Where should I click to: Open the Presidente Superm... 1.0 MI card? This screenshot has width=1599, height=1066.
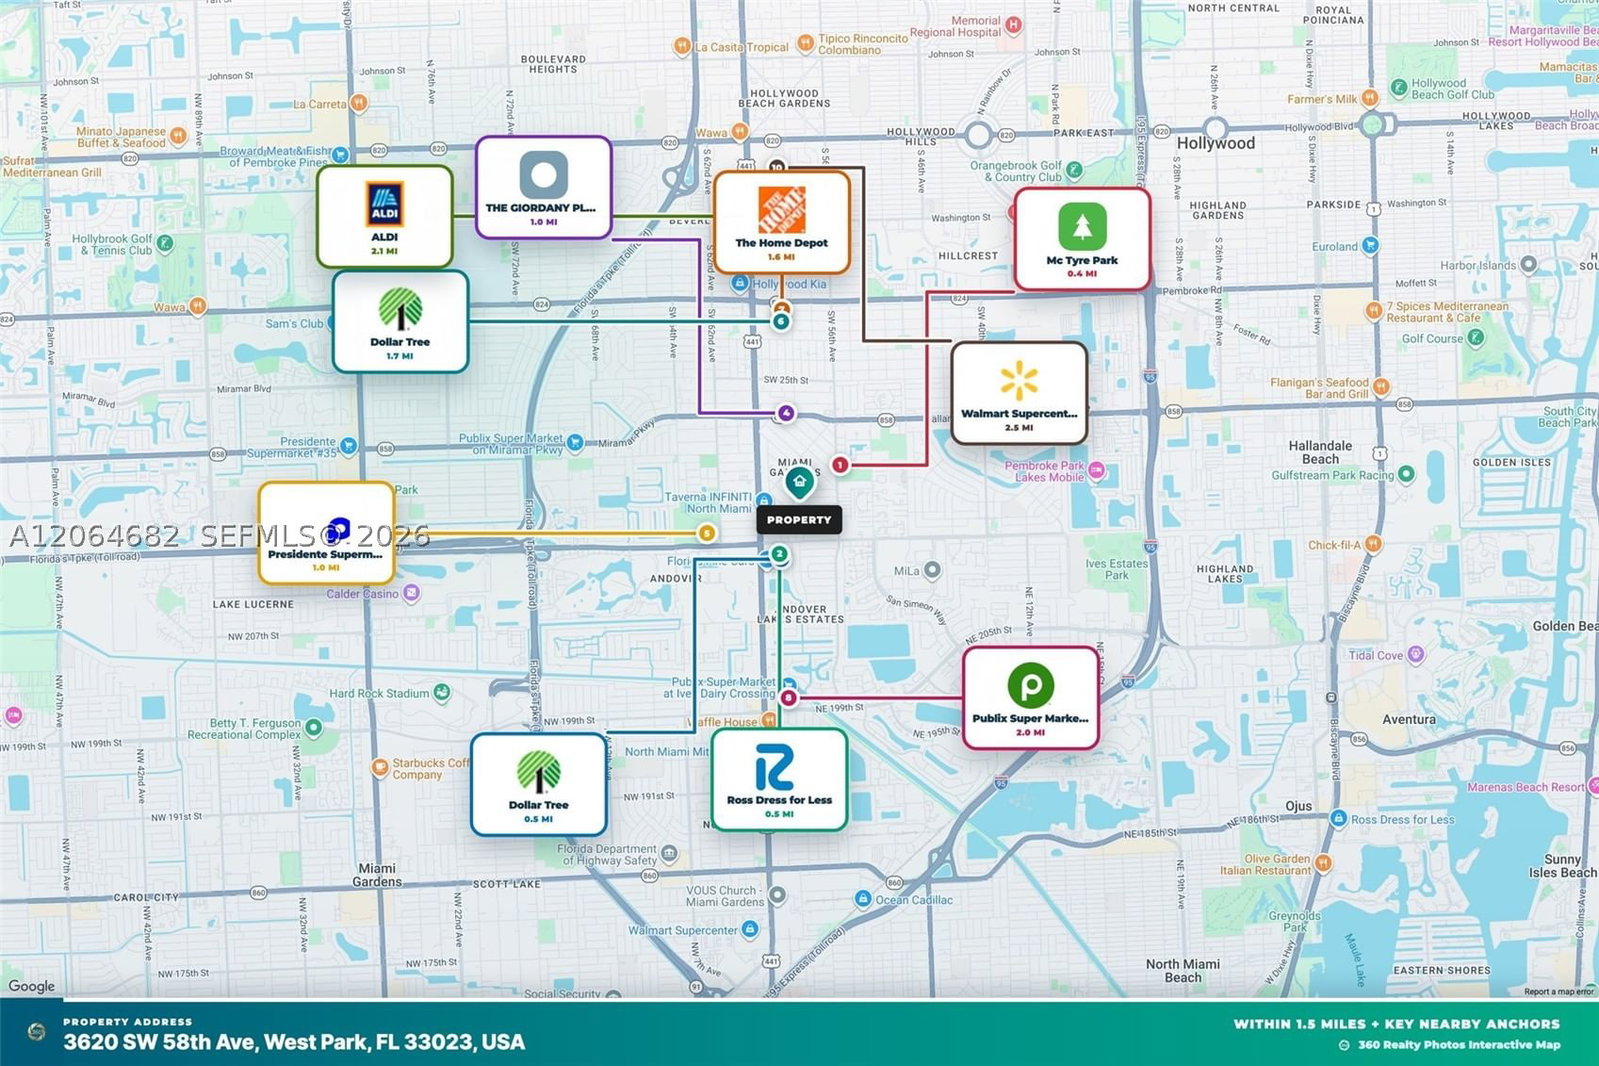pos(326,533)
